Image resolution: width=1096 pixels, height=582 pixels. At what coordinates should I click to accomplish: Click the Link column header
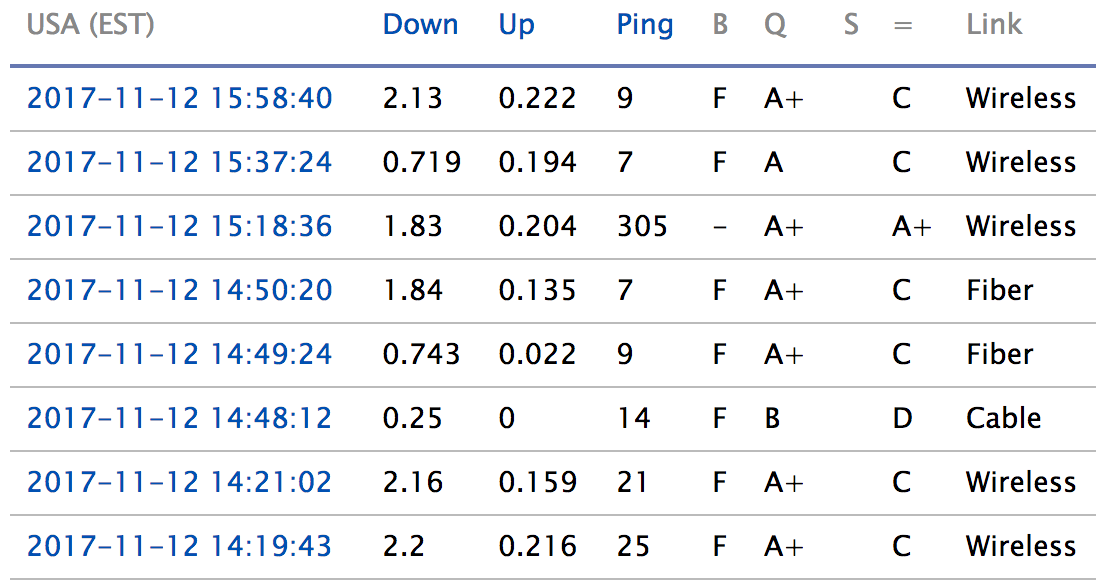(994, 25)
